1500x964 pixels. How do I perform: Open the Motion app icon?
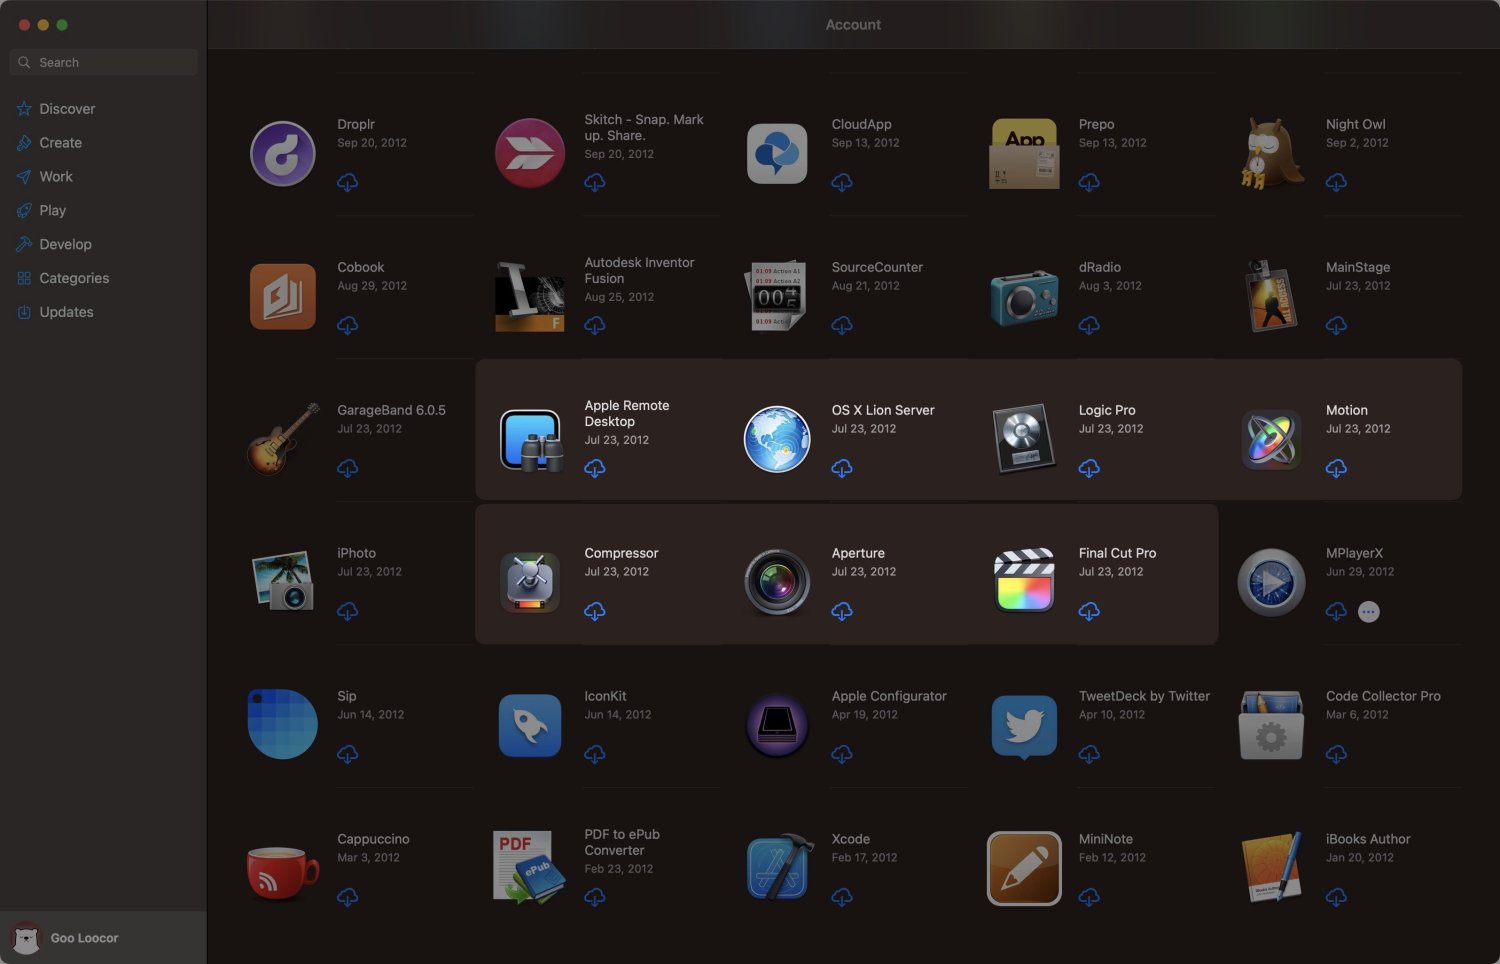(1270, 437)
